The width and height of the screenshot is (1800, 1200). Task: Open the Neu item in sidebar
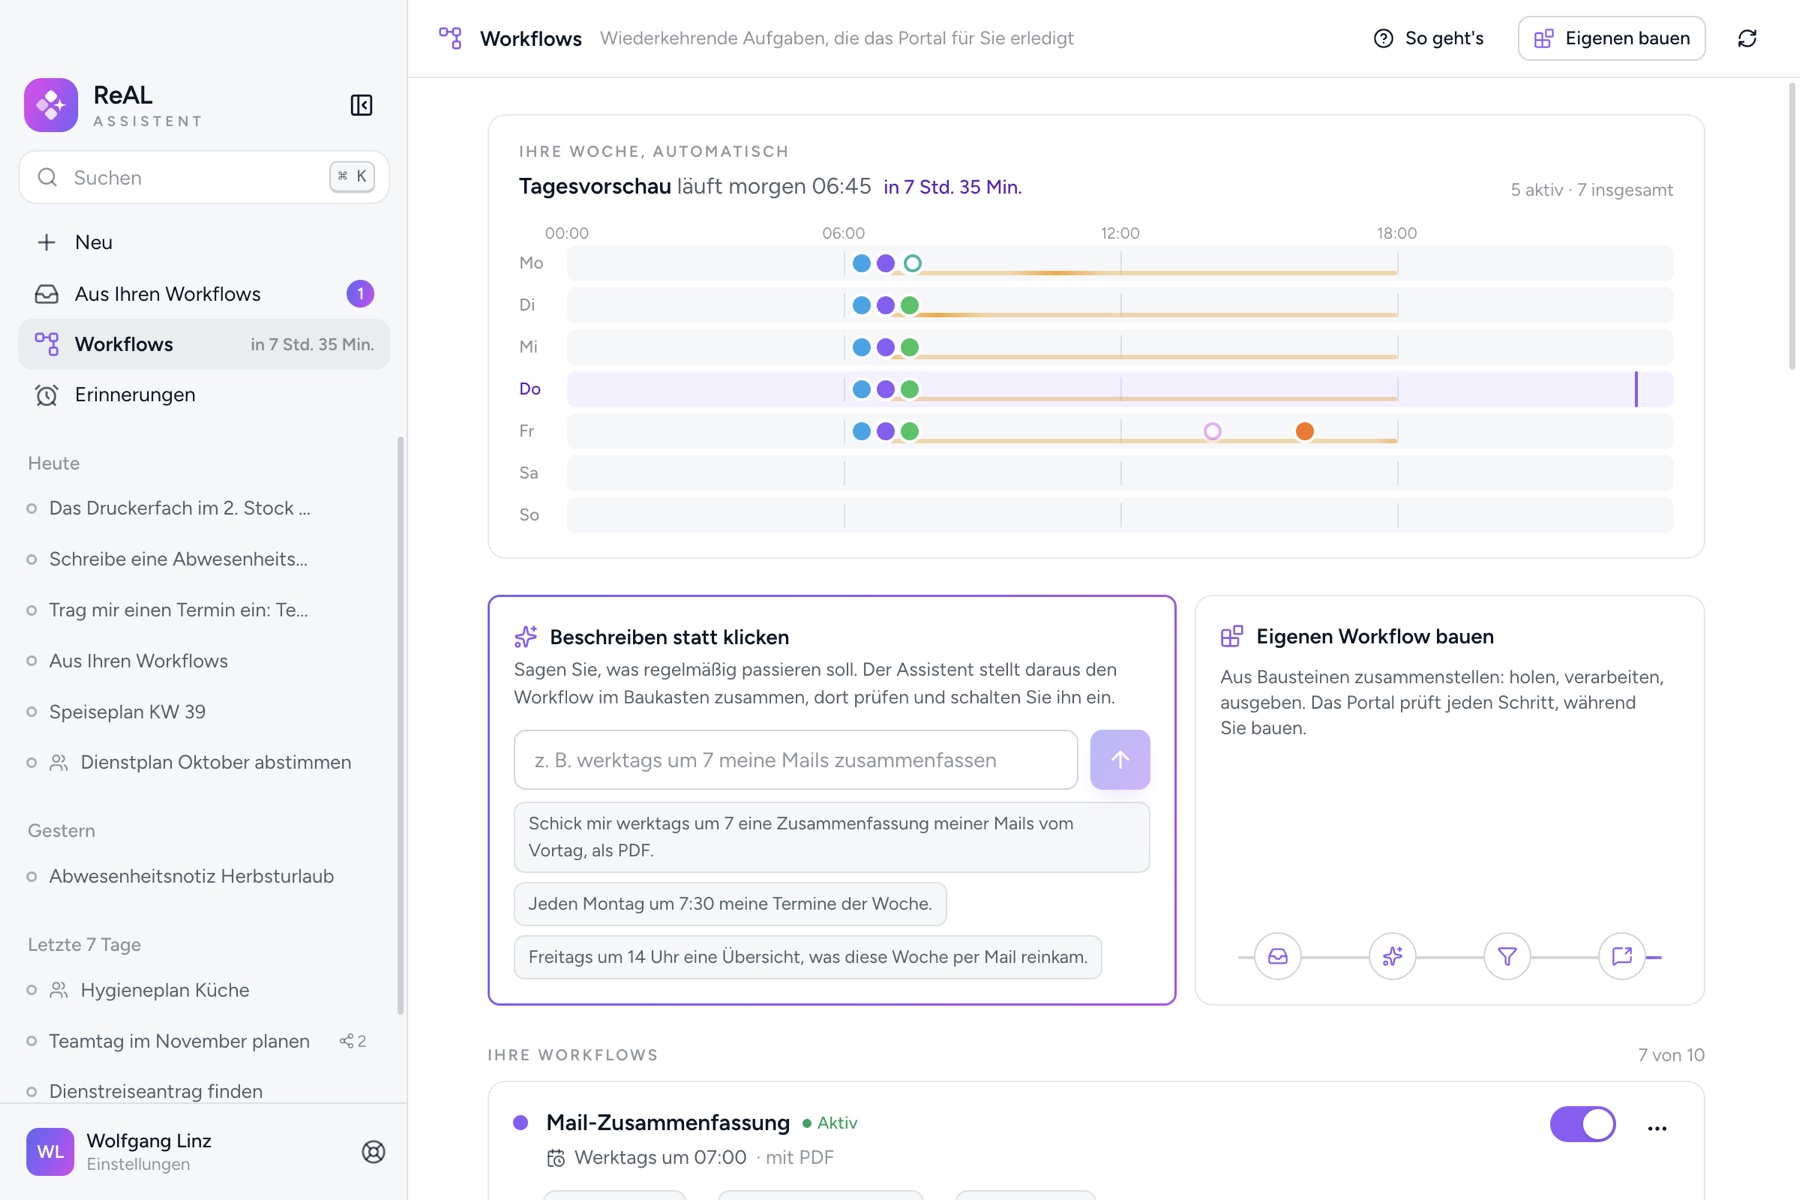tap(204, 242)
